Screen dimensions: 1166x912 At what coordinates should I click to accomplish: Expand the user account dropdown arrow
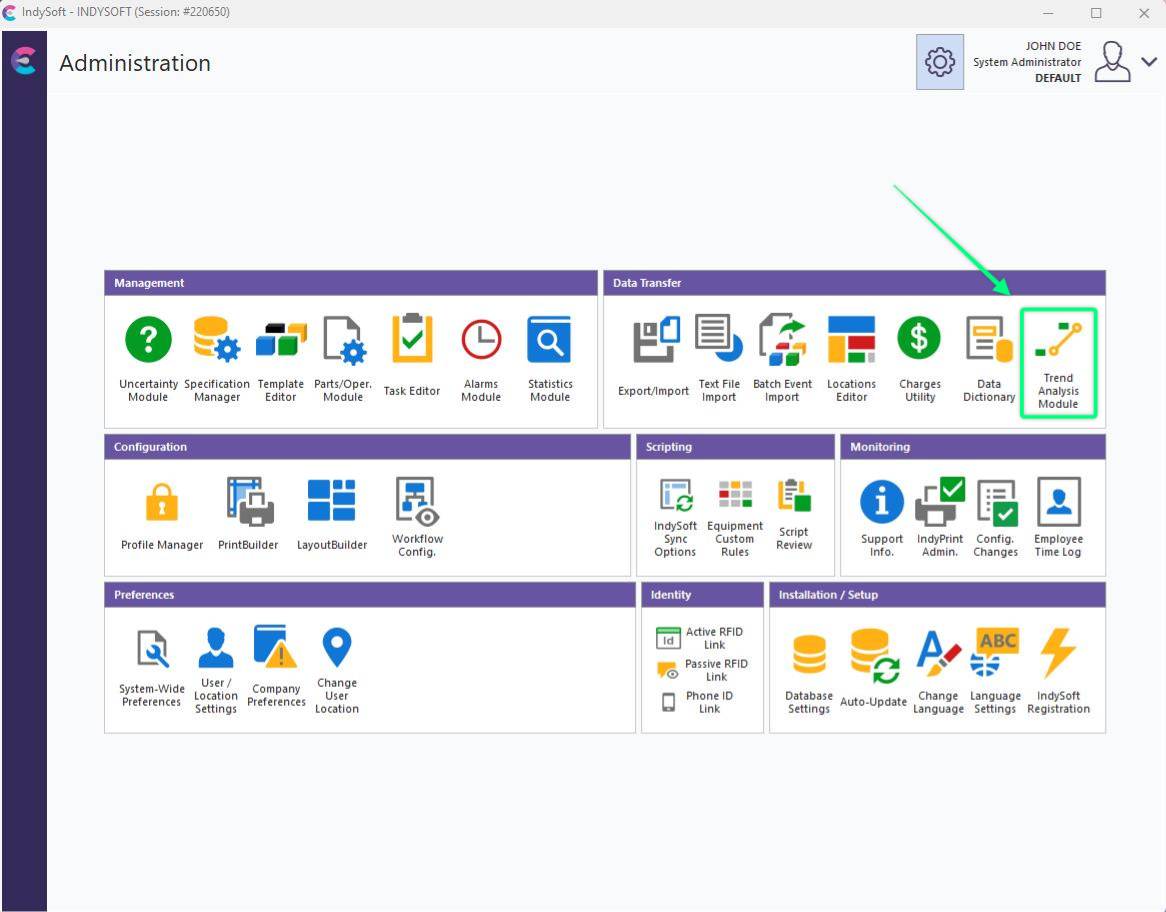(1148, 63)
